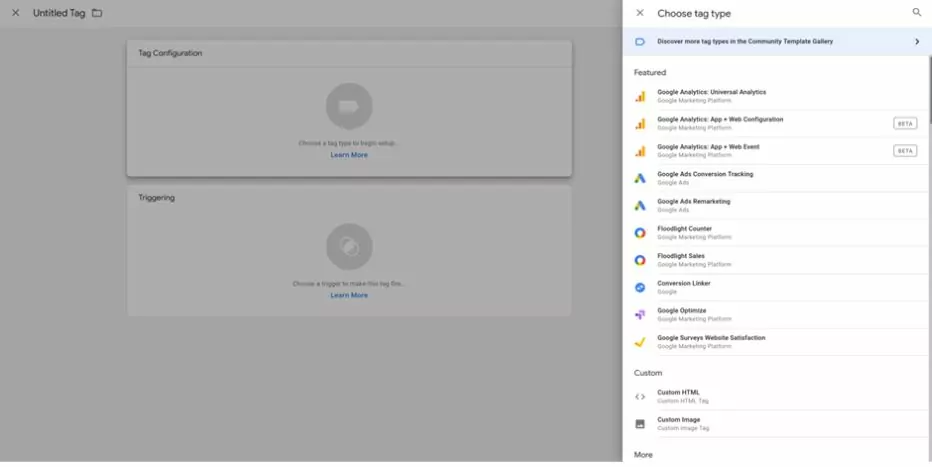Select Google Analytics: App + Web Event
Screen dimensions: 932x467
776,151
